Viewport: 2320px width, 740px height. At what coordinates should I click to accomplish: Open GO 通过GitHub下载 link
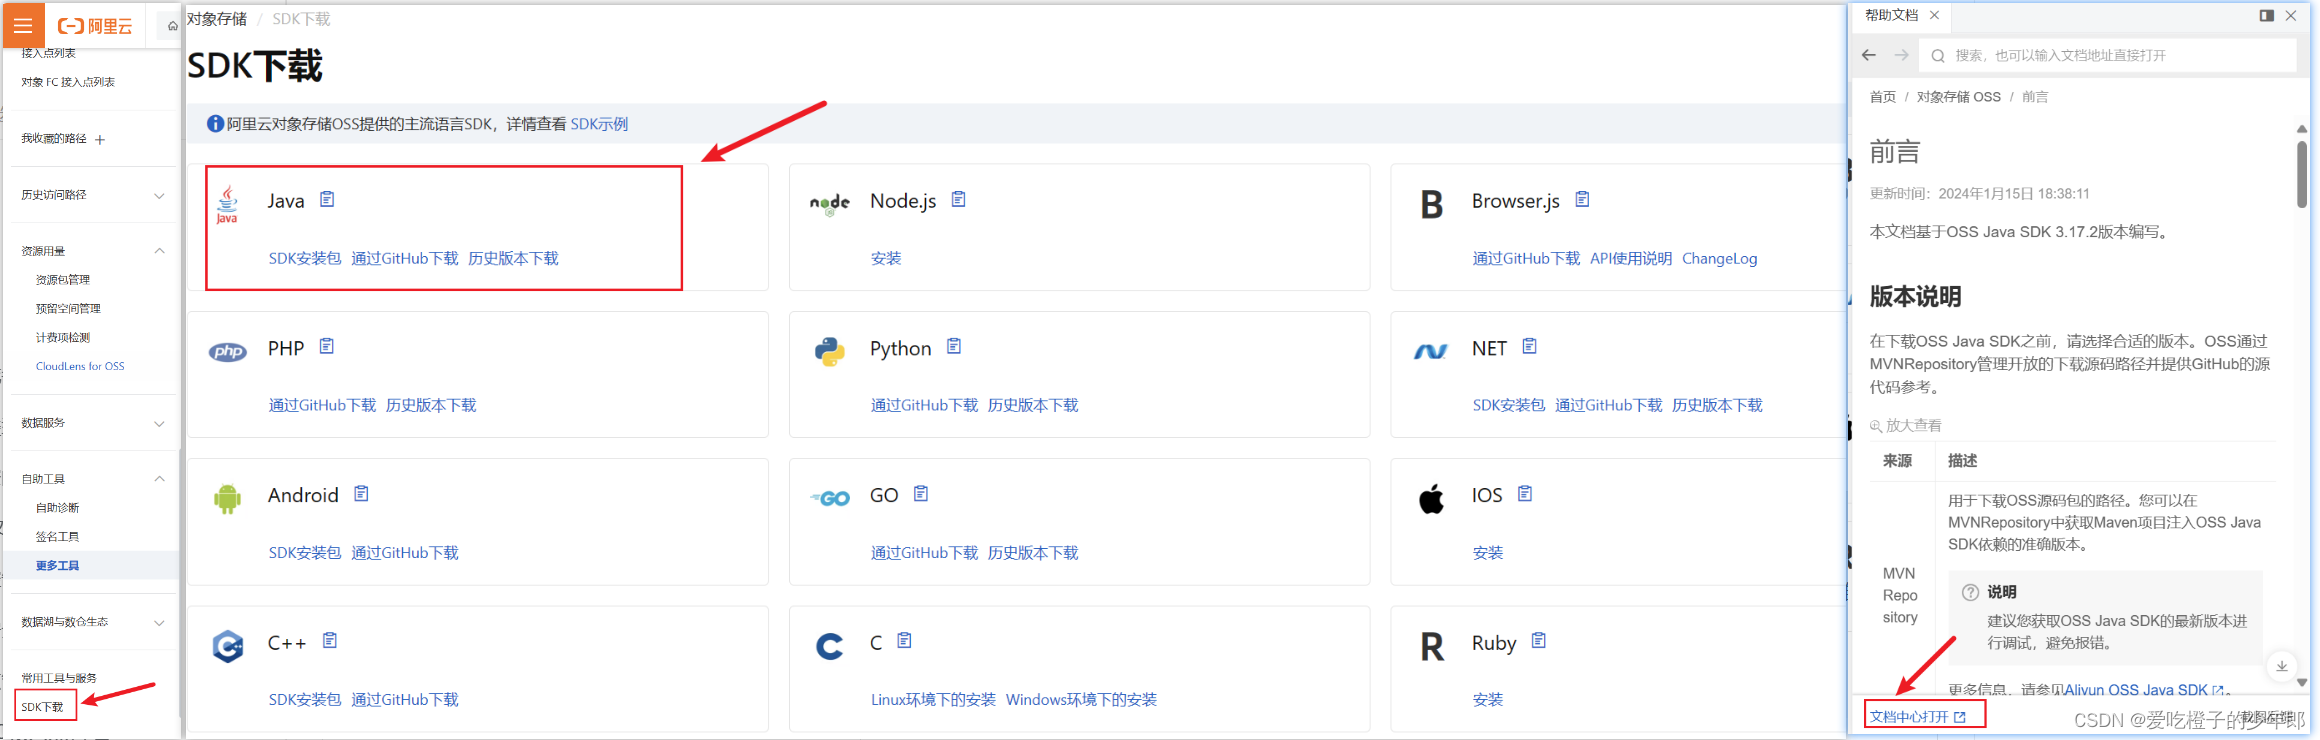(x=924, y=552)
